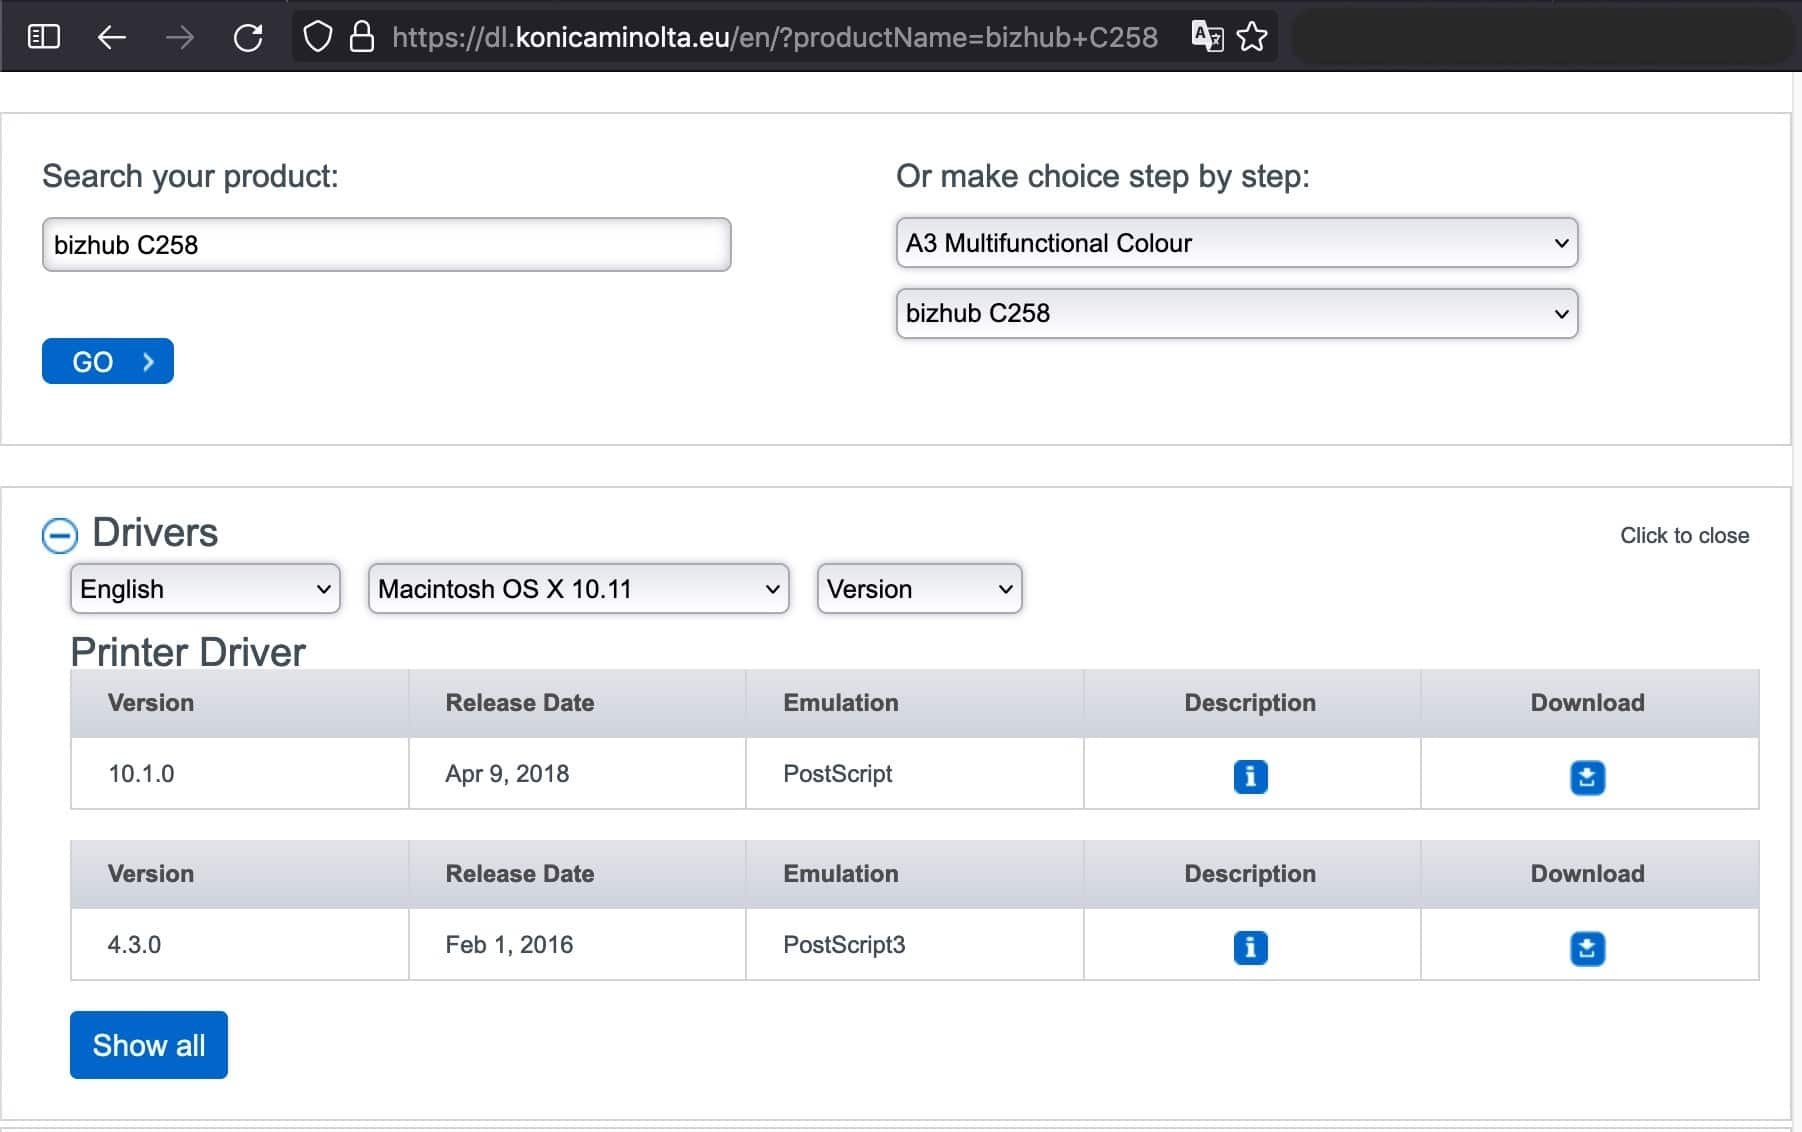Viewport: 1802px width, 1132px height.
Task: Open tracking protection shield icon
Action: point(317,37)
